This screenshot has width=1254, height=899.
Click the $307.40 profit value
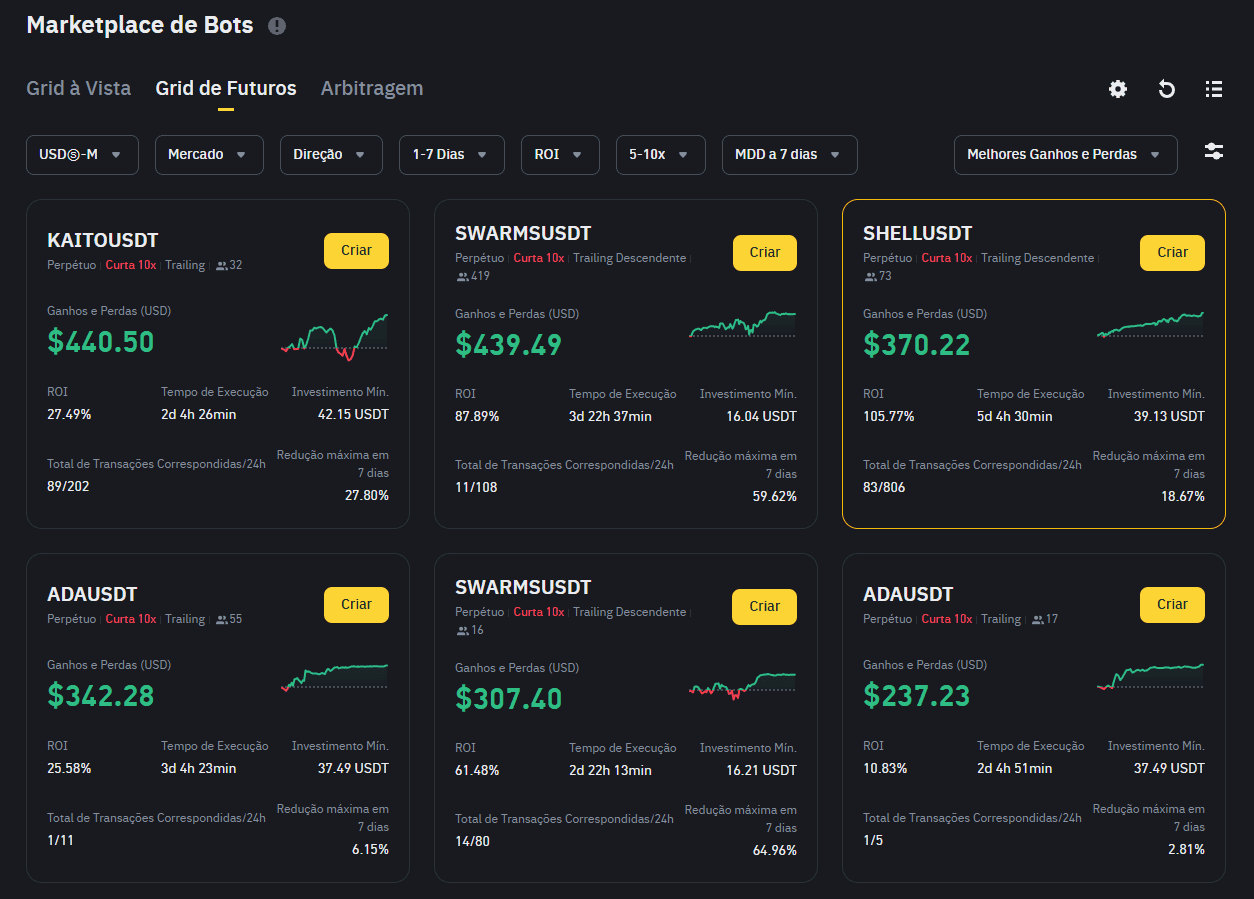pos(509,698)
